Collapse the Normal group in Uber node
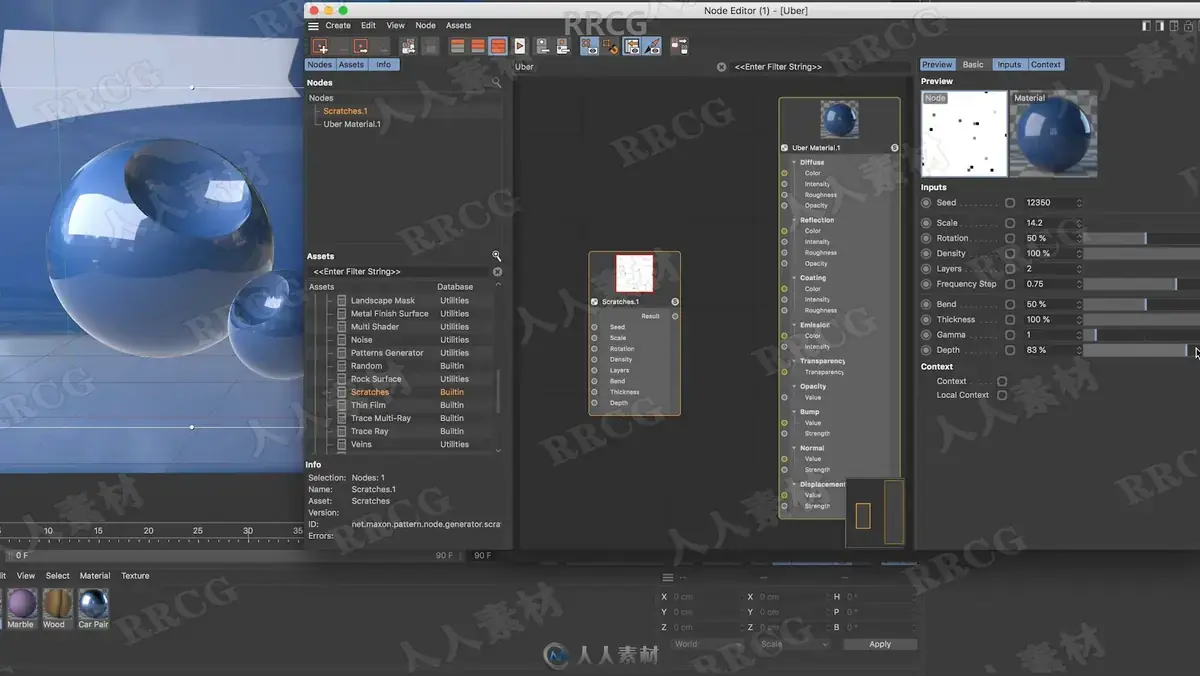This screenshot has height=676, width=1200. [795, 448]
